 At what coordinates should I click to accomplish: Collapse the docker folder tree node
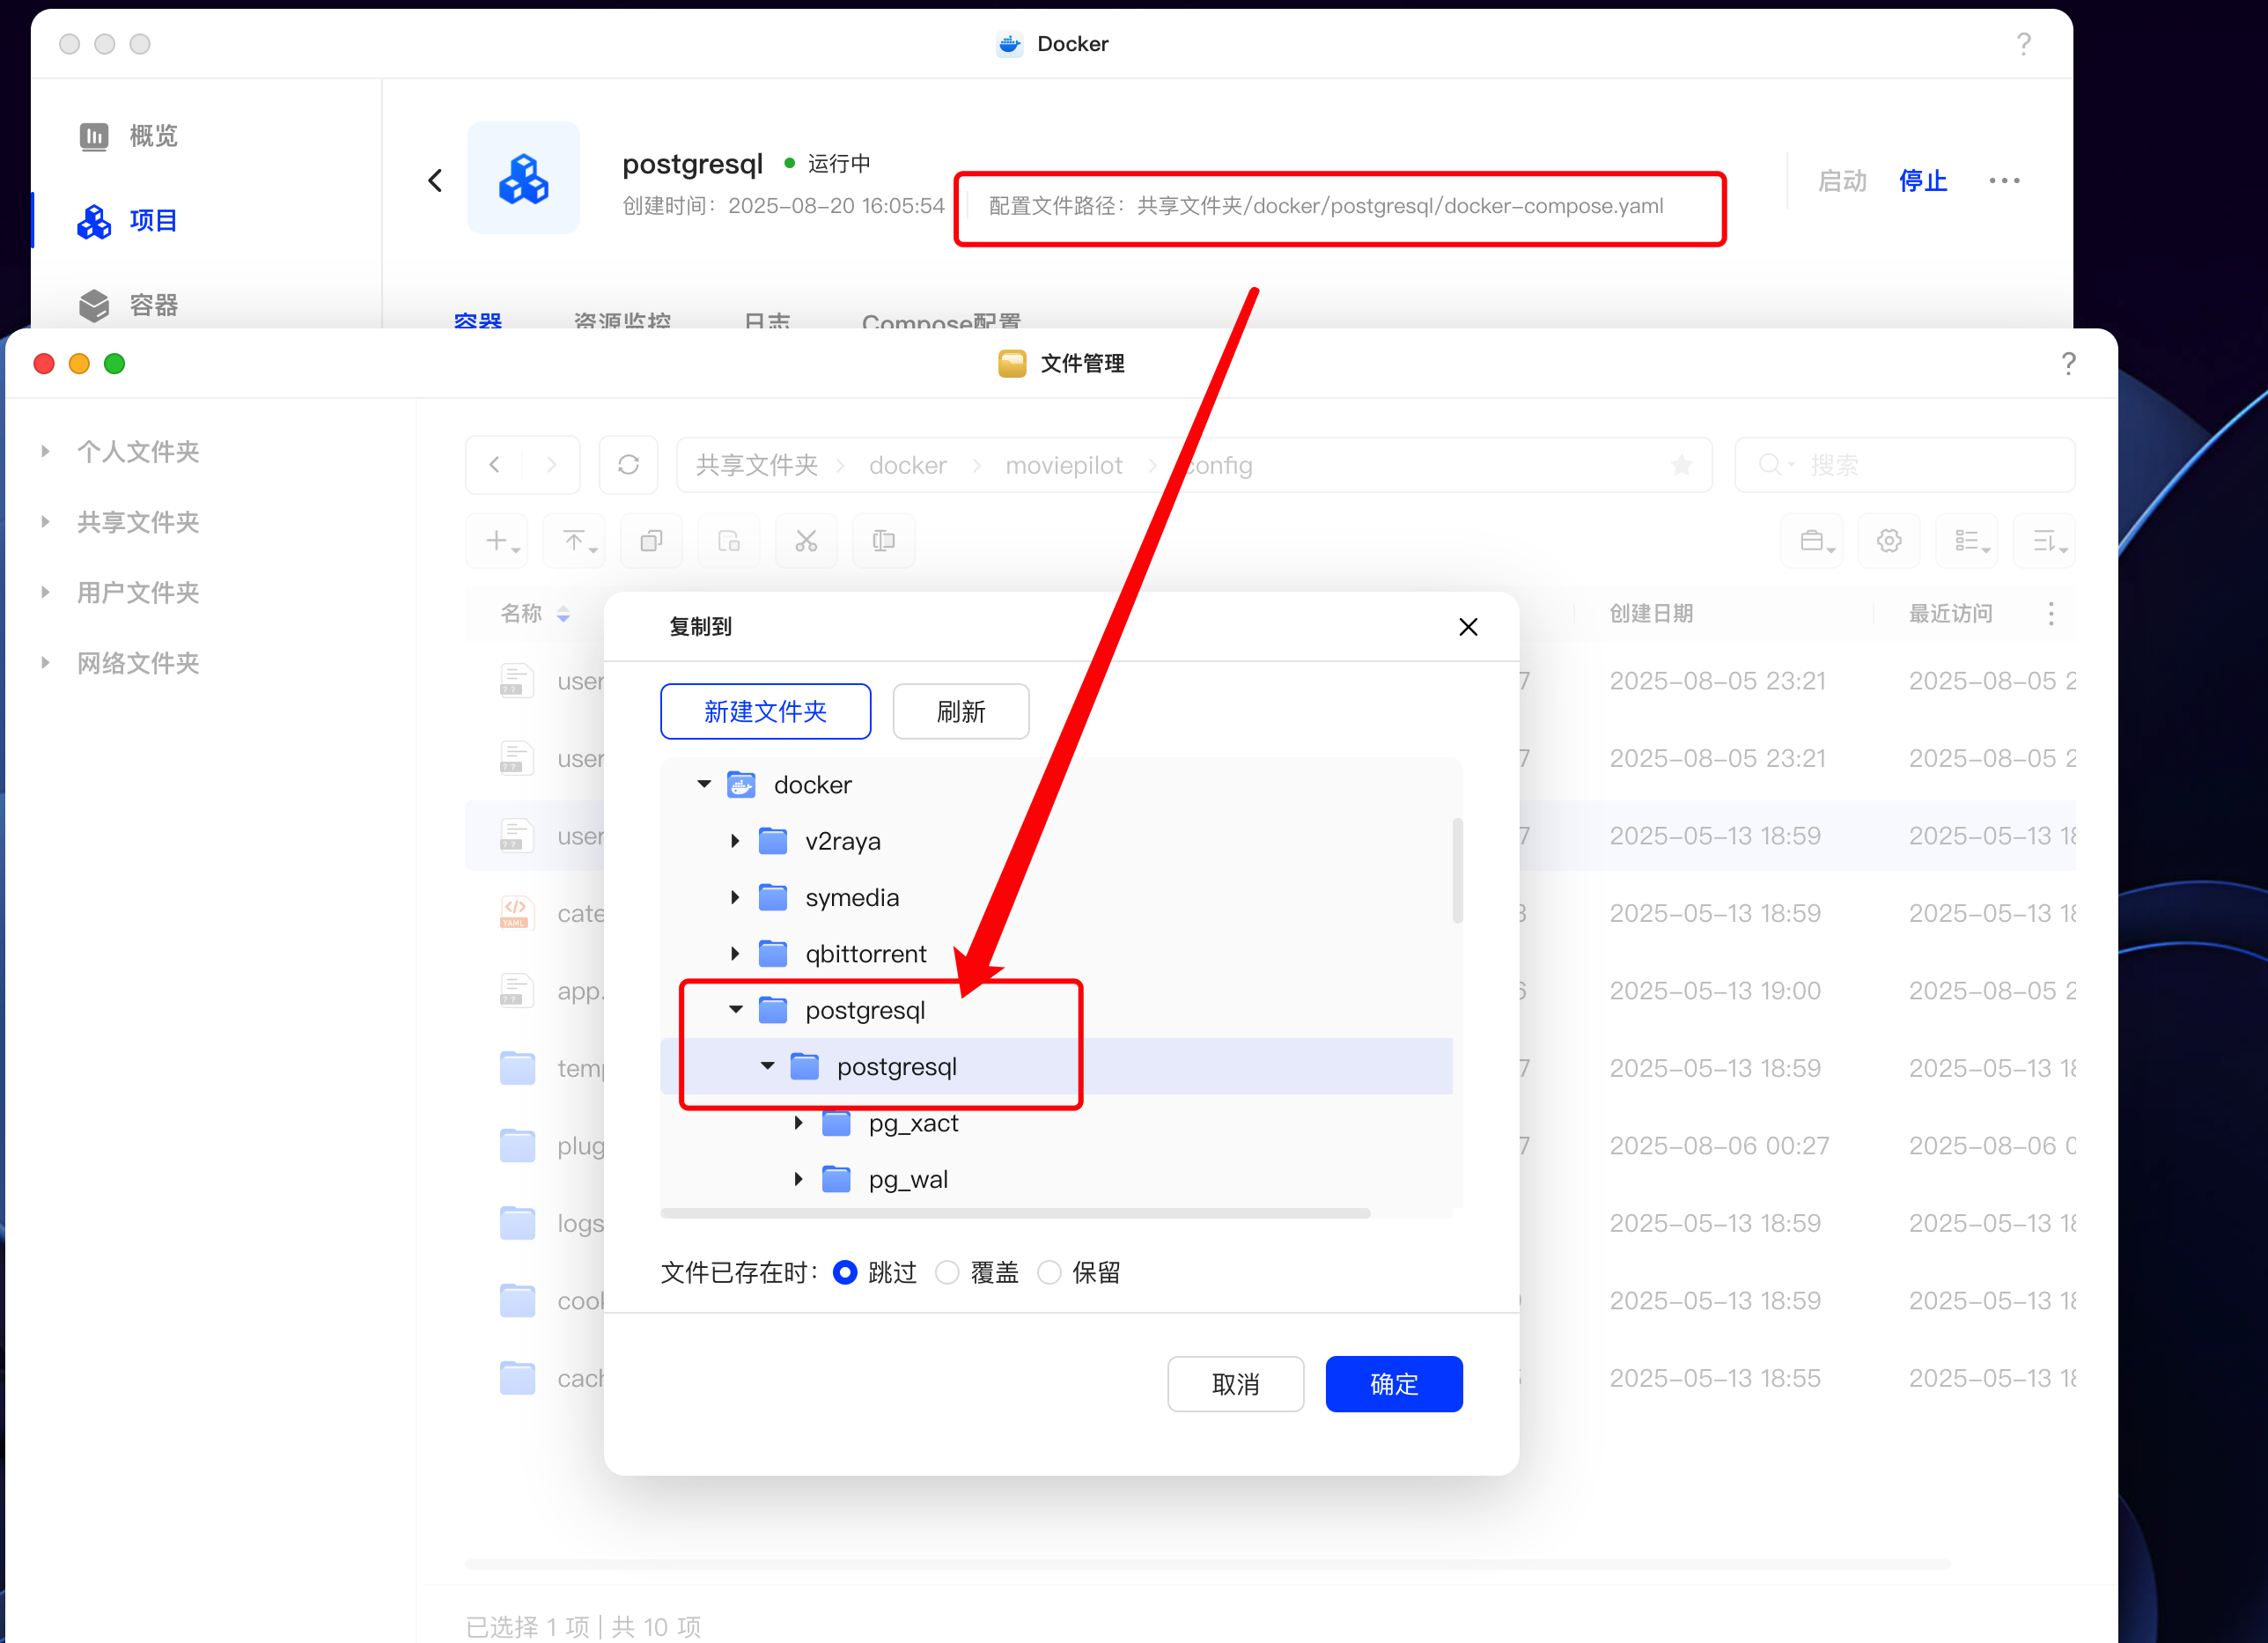[x=704, y=785]
